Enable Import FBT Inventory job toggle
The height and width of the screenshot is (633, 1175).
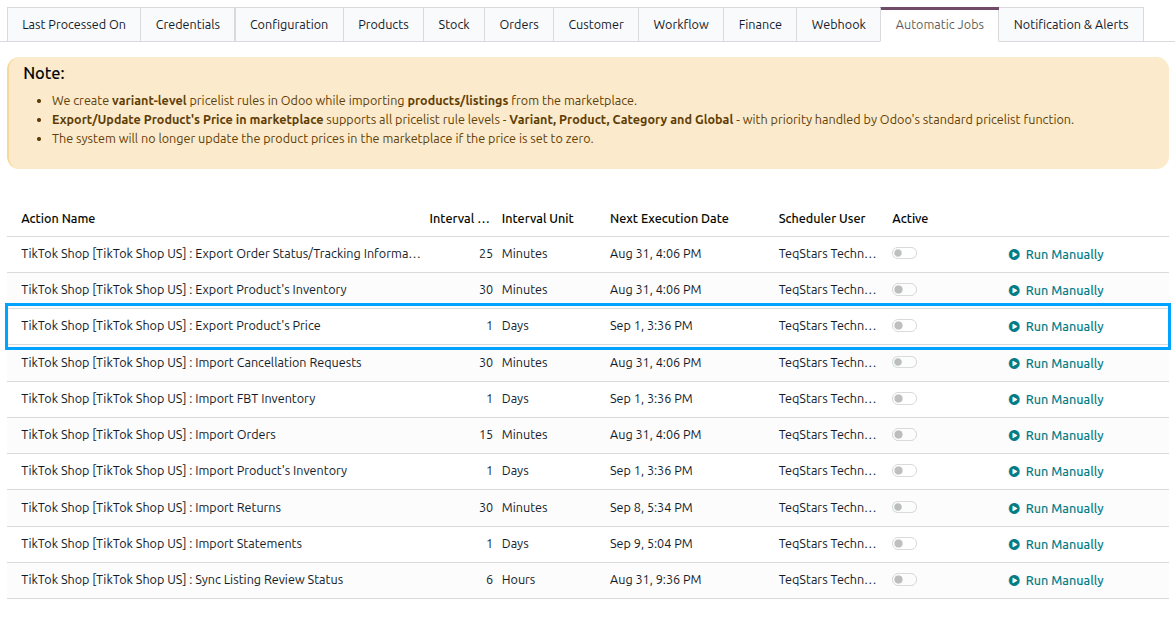click(904, 398)
